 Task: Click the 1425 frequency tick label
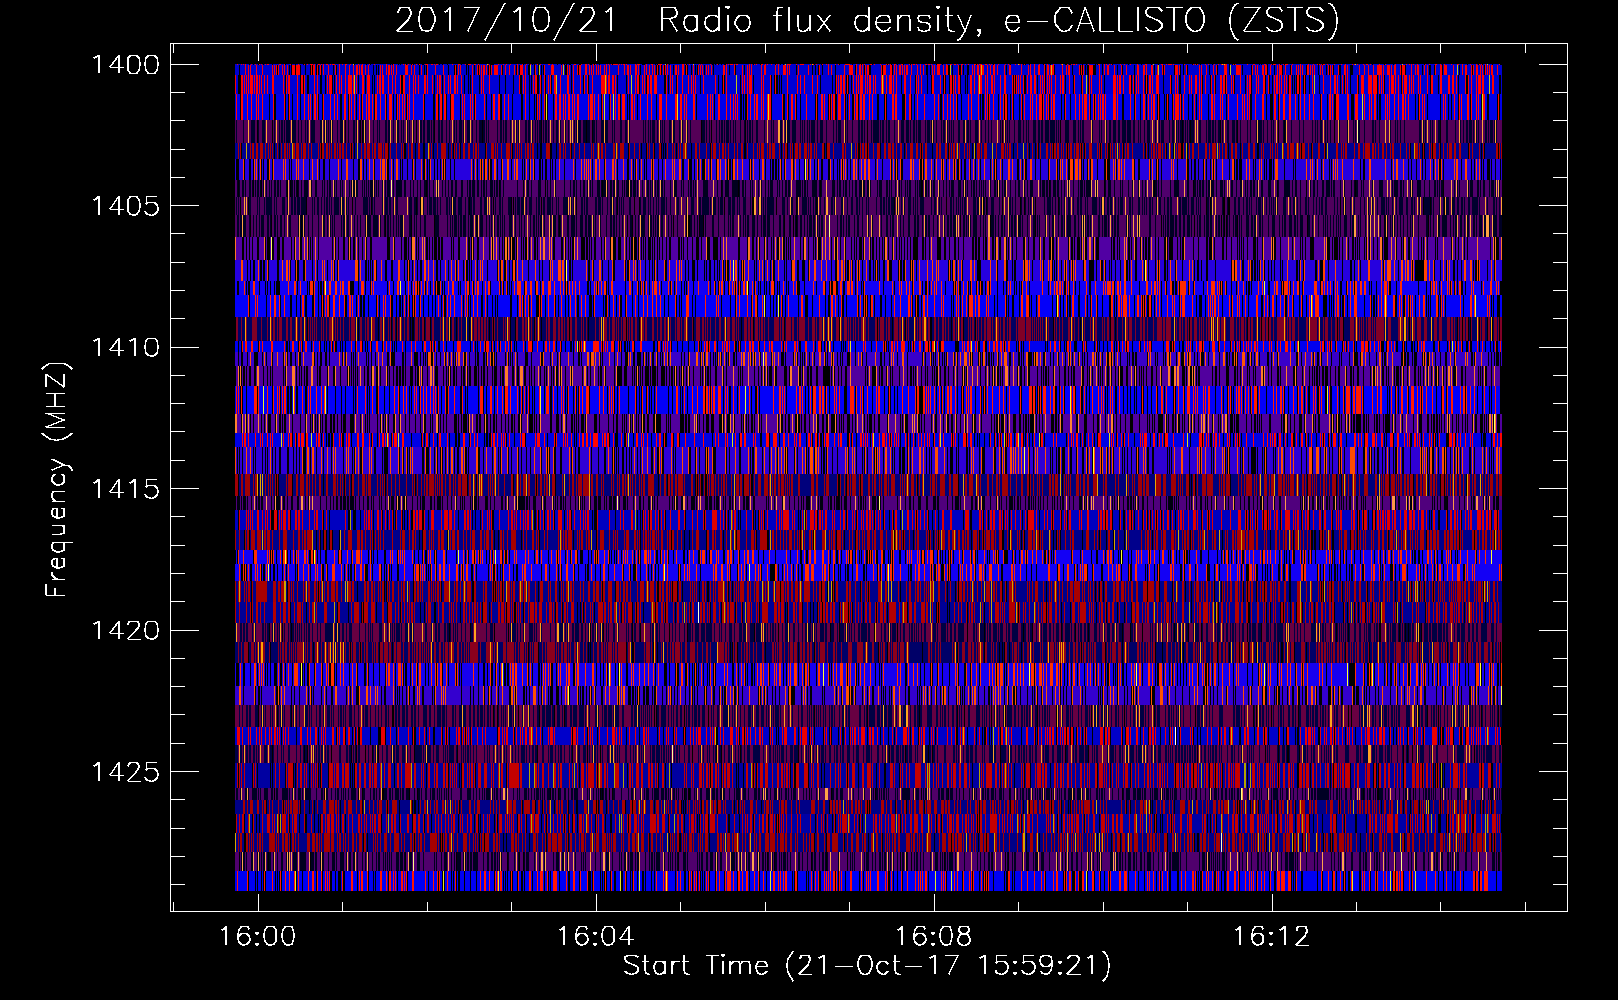(x=125, y=772)
